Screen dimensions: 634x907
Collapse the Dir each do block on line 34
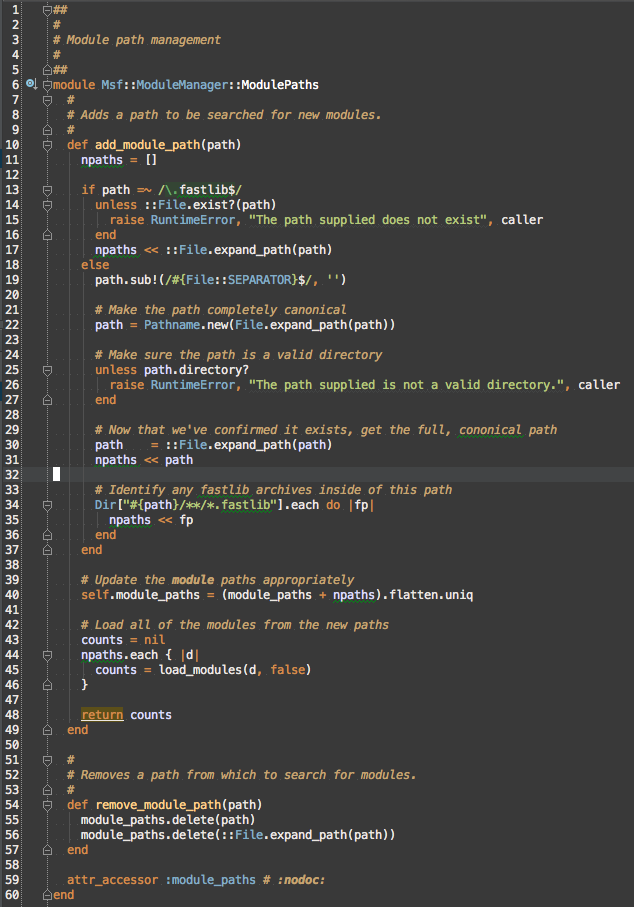[x=47, y=506]
